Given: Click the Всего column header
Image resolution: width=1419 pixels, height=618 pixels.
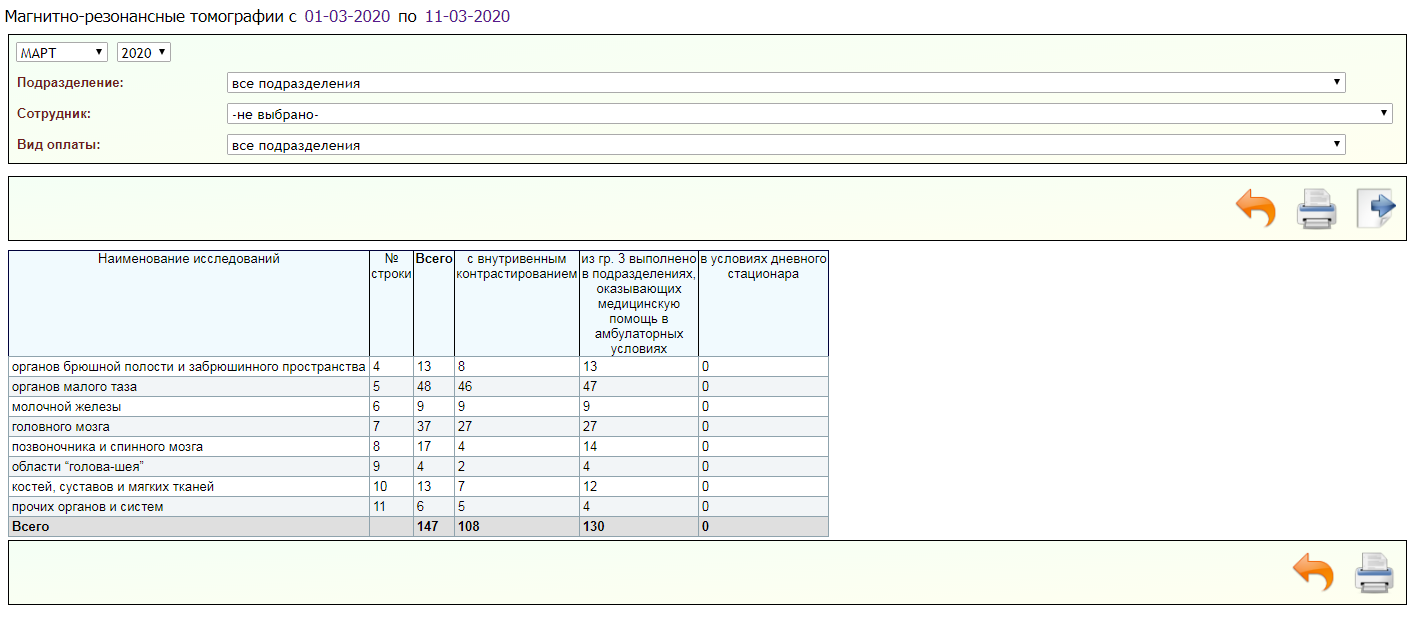Looking at the screenshot, I should coord(434,259).
